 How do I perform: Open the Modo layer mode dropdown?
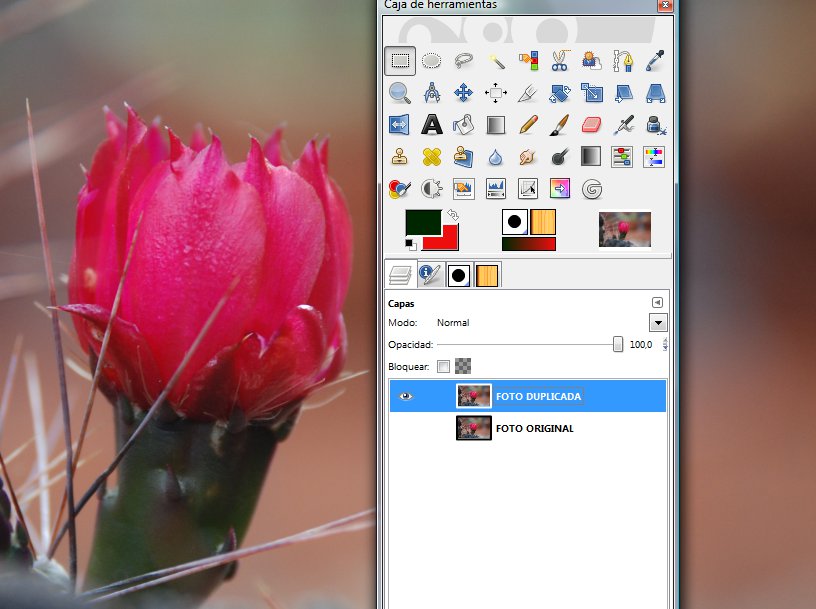click(x=657, y=322)
